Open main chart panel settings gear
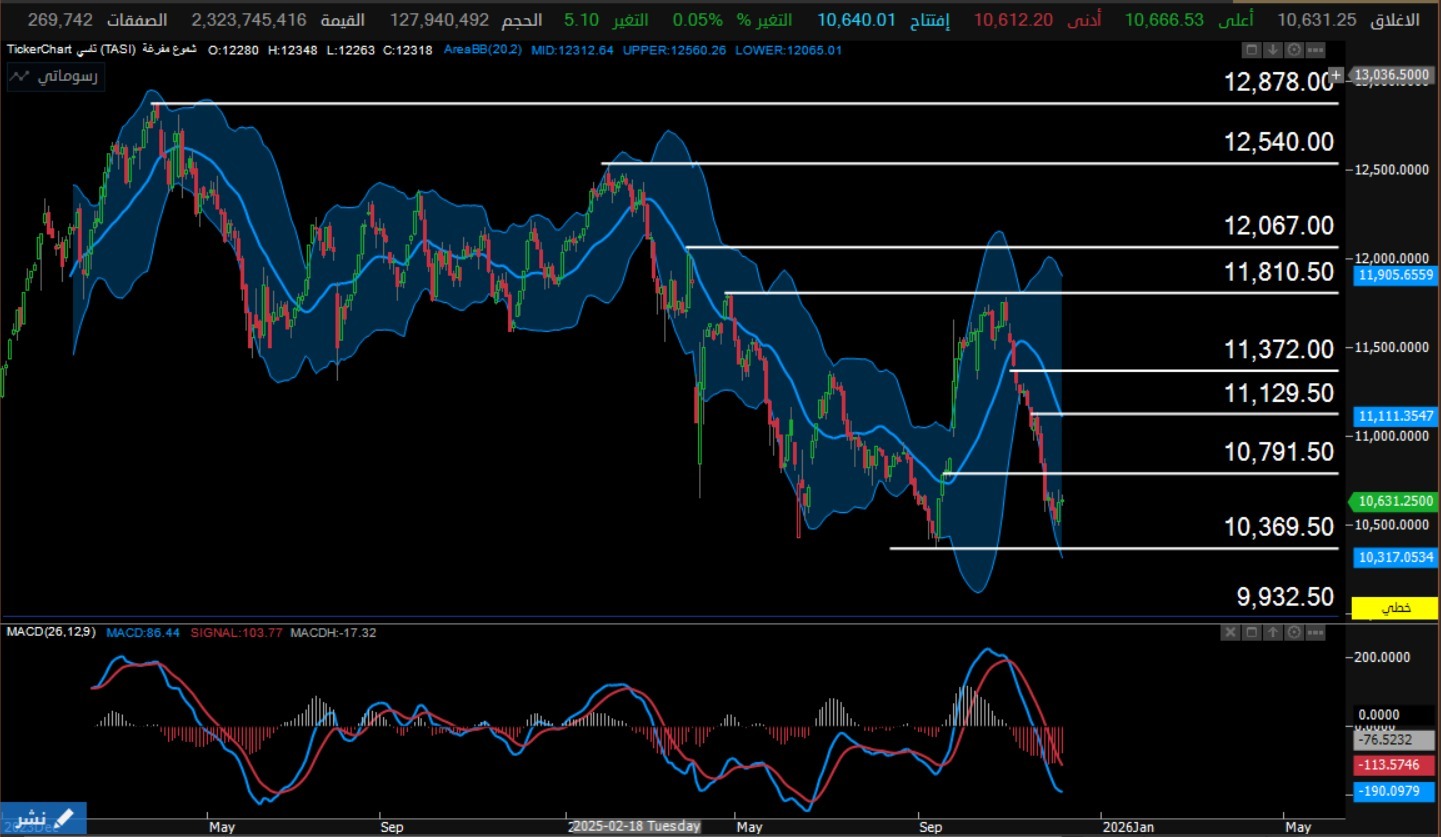Viewport: 1441px width, 837px height. (x=1294, y=49)
